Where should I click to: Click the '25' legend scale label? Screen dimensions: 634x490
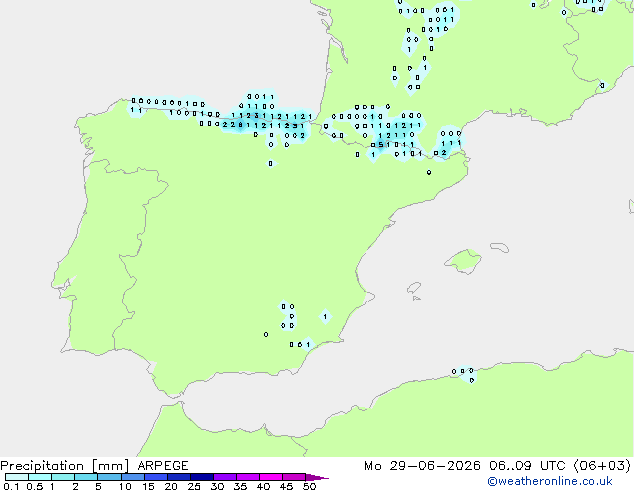[194, 486]
